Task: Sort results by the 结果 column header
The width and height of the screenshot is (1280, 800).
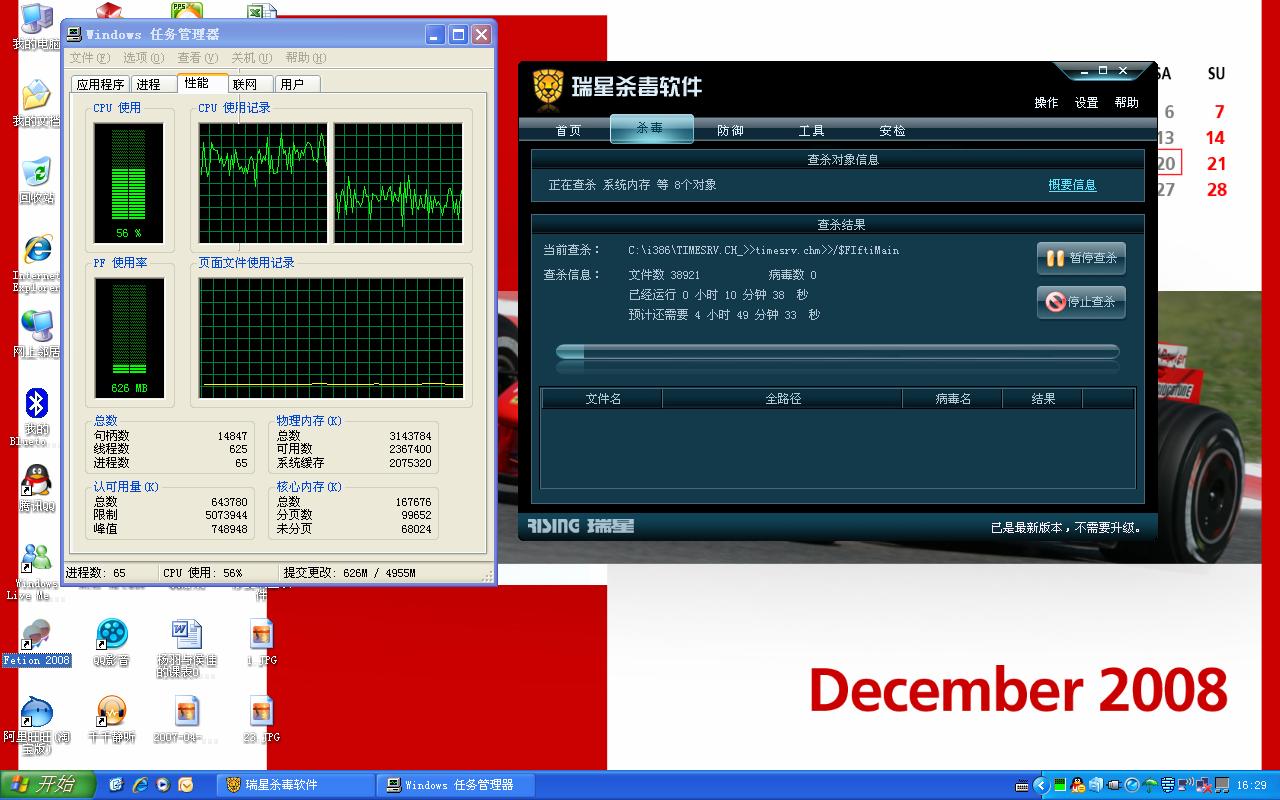Action: click(1043, 399)
